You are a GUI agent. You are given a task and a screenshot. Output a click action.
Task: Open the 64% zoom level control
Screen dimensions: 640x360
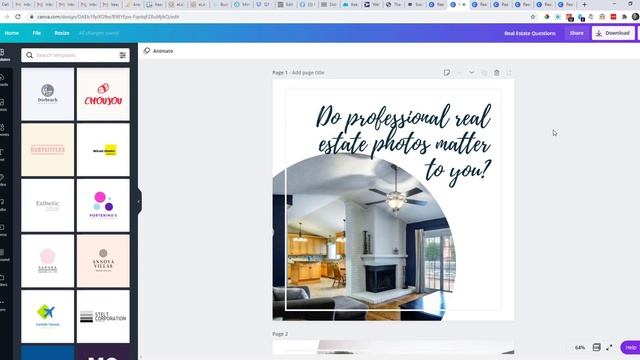580,348
